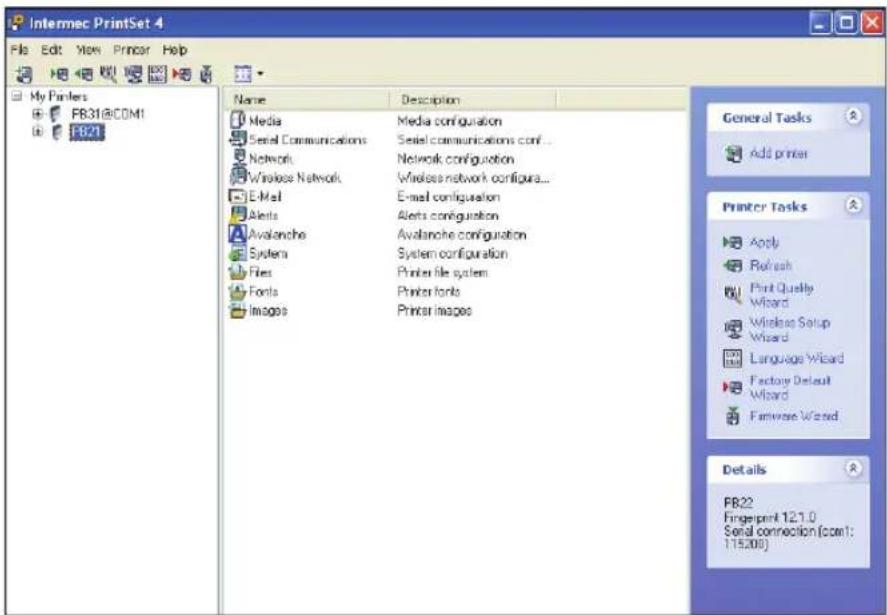Select PB31@COM1 in the printer tree

(107, 114)
